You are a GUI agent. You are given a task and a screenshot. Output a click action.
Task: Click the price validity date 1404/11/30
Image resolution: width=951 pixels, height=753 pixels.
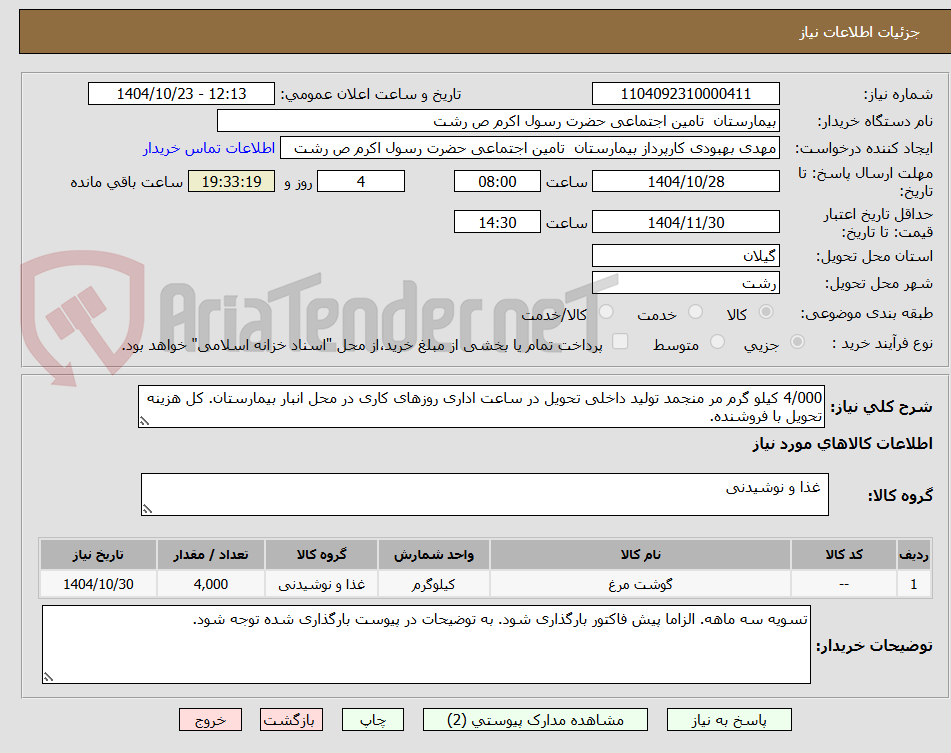tap(685, 222)
